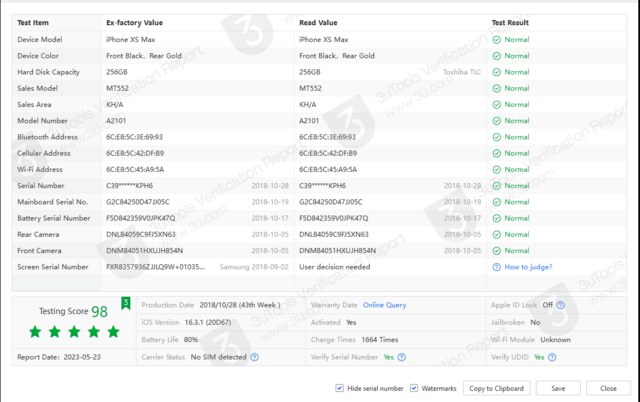
Task: Click the check icon in Battery Serial Number row
Action: pyautogui.click(x=496, y=218)
